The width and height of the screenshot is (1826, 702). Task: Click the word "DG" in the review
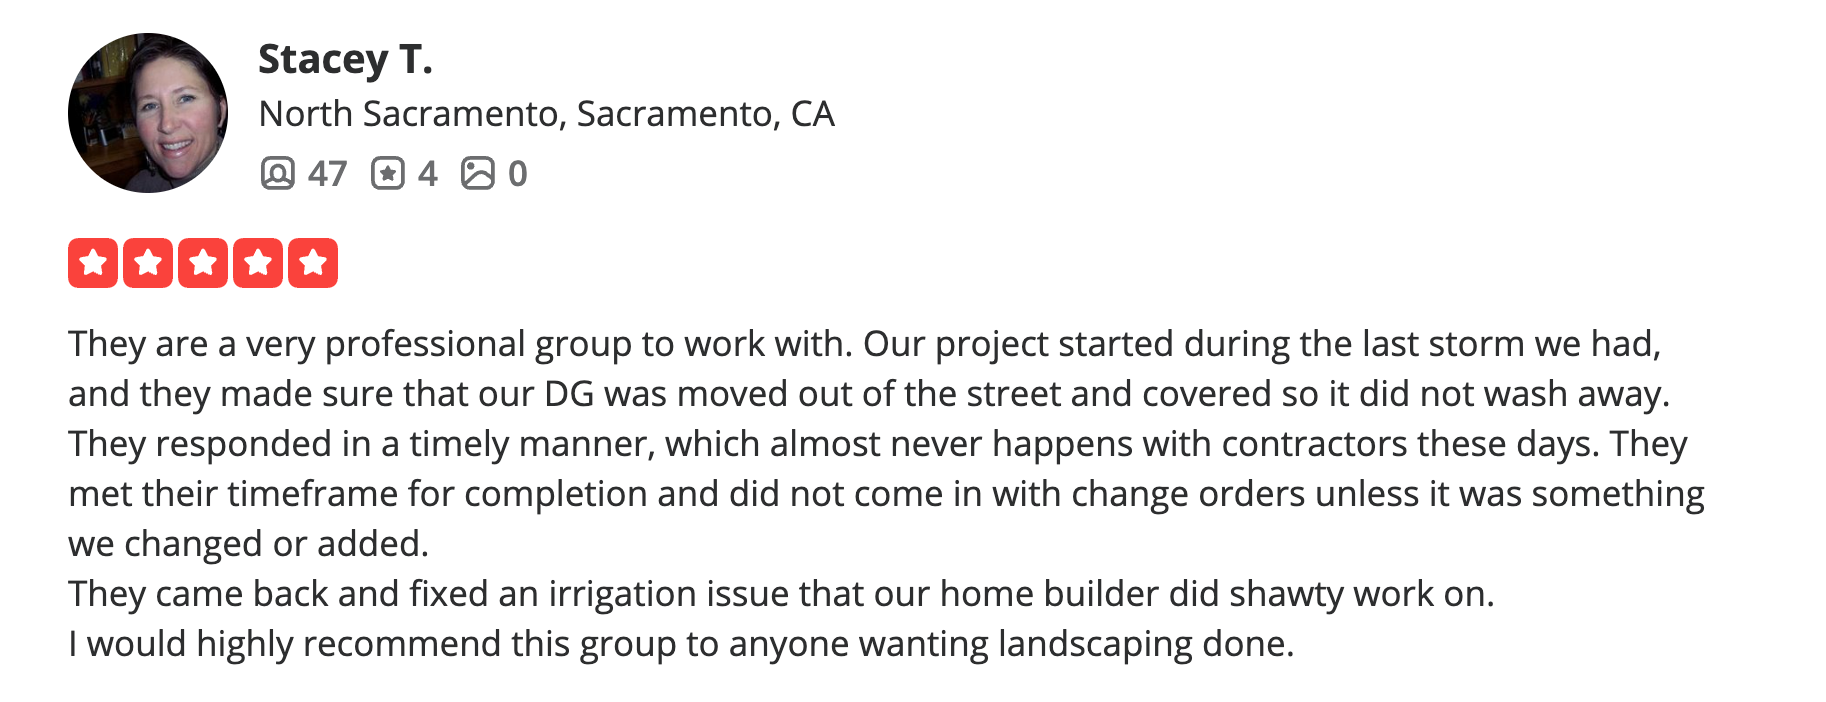569,394
